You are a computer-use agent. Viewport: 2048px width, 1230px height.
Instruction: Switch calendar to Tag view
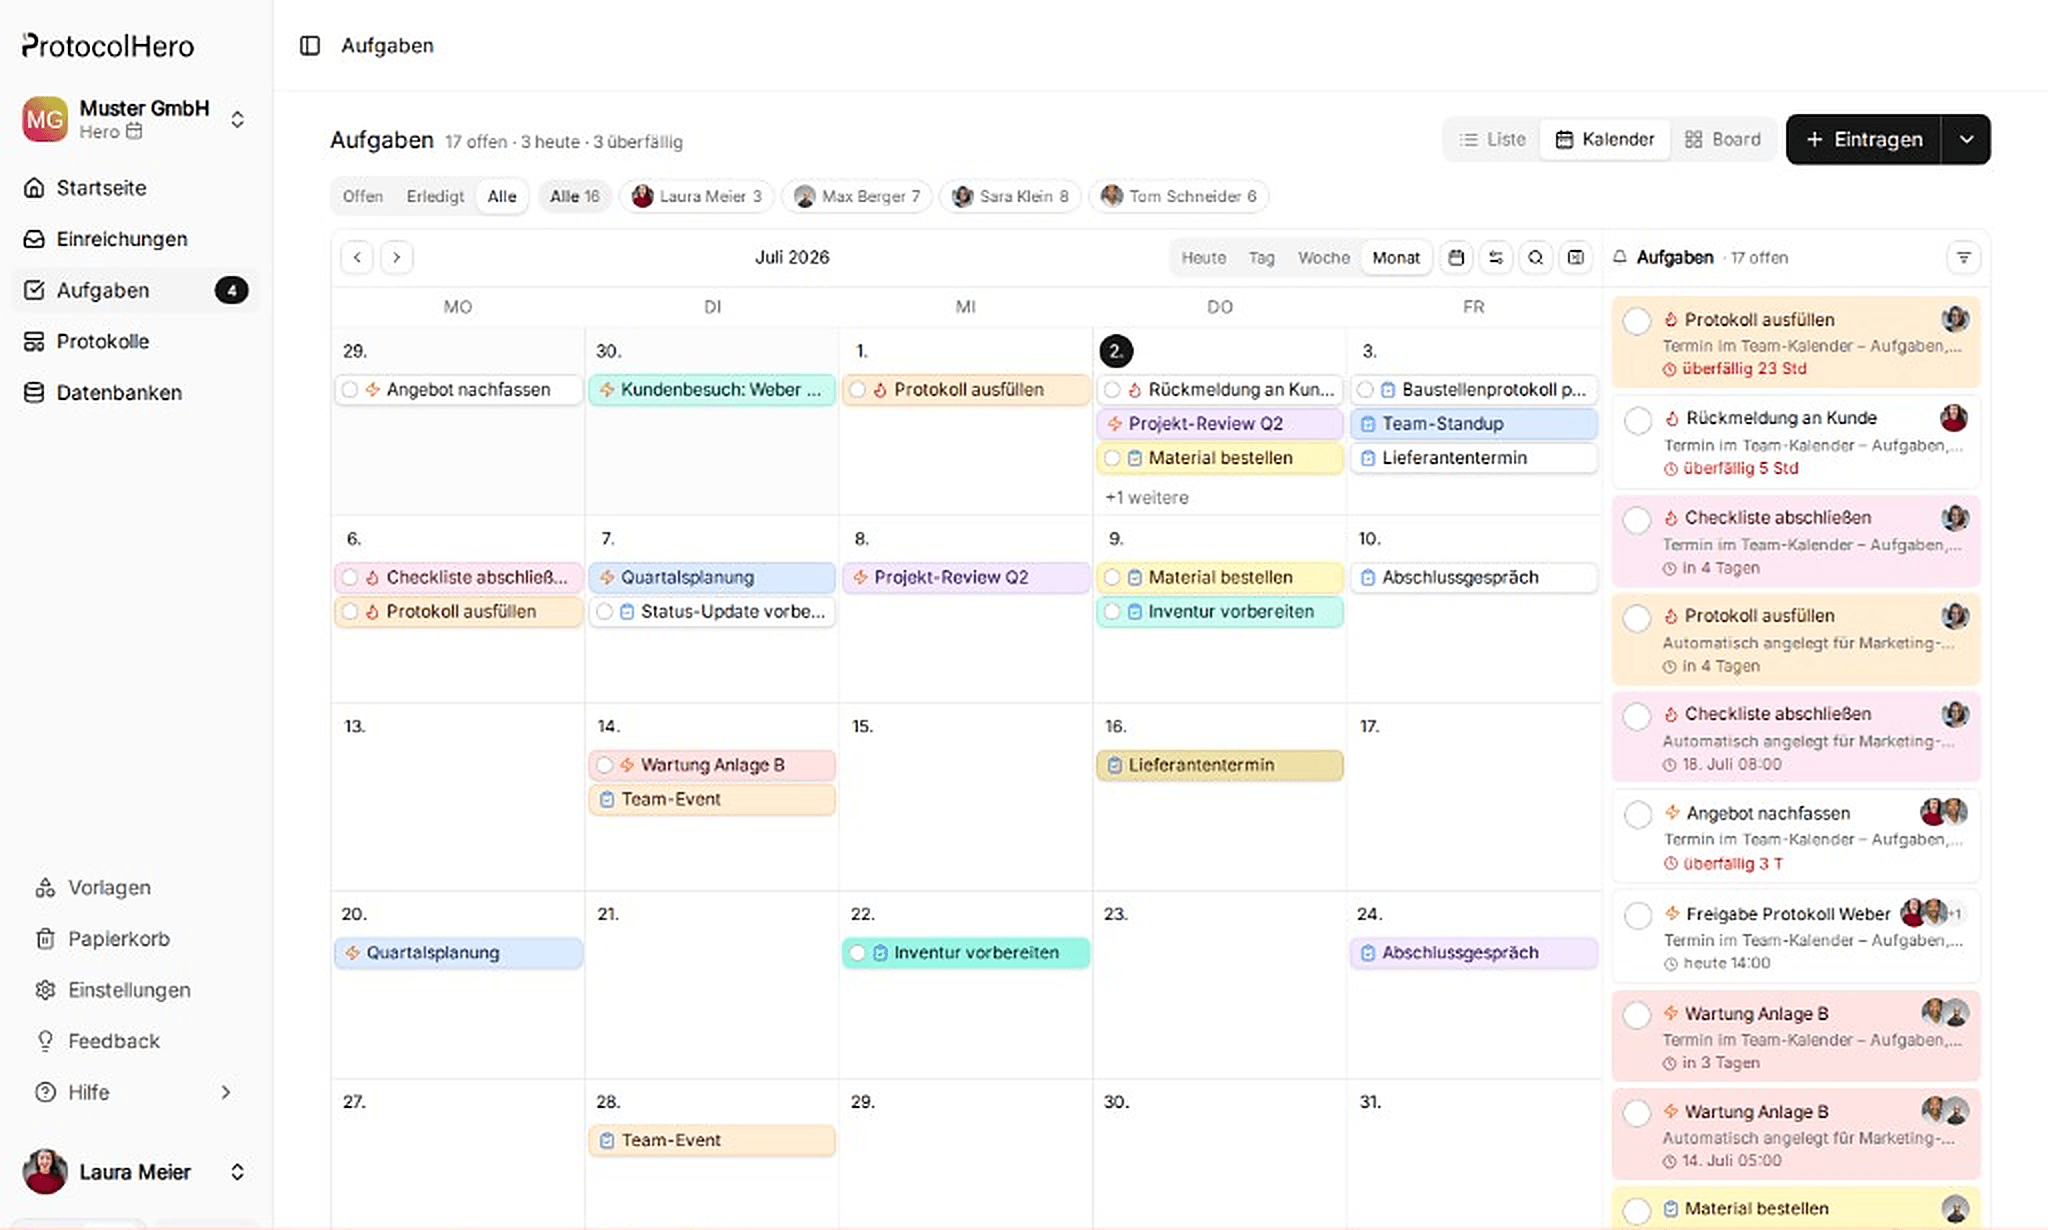tap(1262, 258)
